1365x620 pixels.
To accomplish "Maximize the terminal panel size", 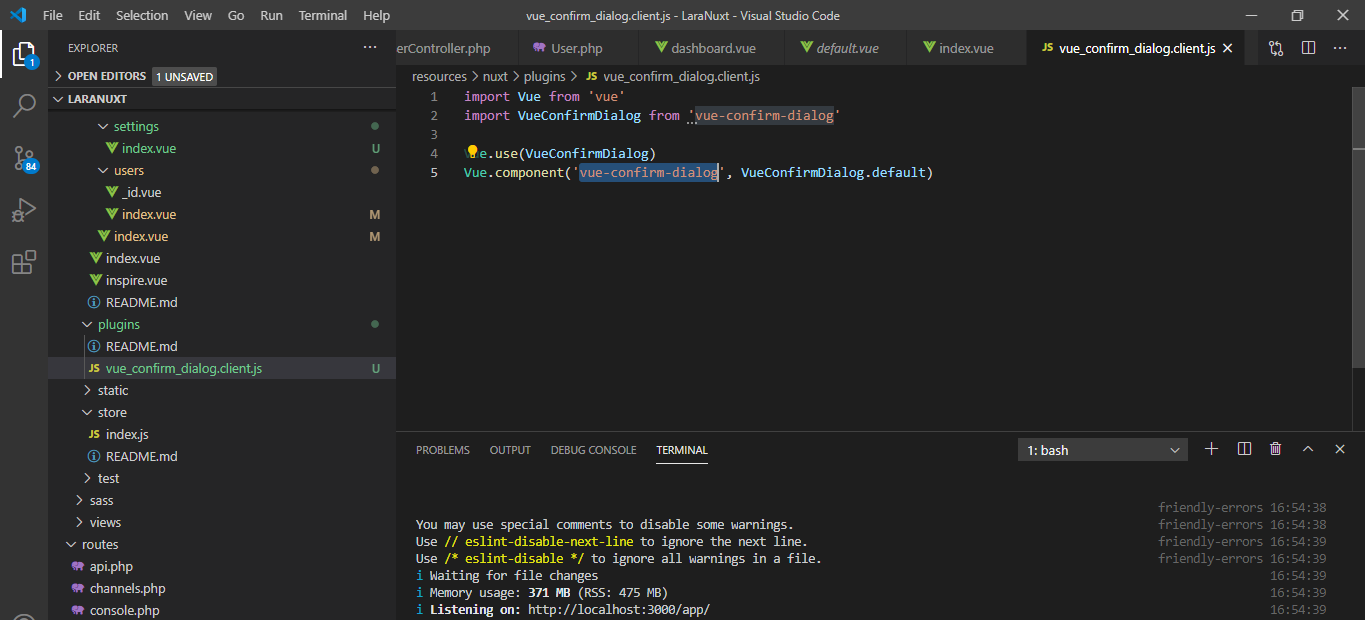I will [1307, 449].
